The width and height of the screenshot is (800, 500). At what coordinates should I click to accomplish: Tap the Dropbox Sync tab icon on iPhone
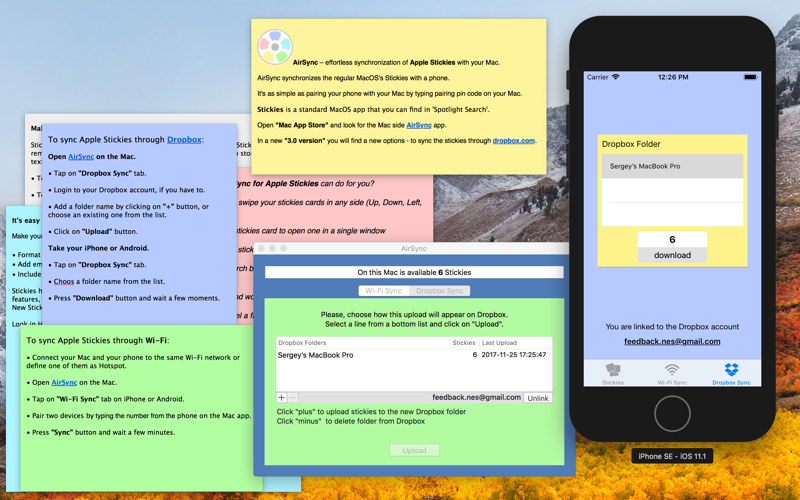[x=731, y=369]
